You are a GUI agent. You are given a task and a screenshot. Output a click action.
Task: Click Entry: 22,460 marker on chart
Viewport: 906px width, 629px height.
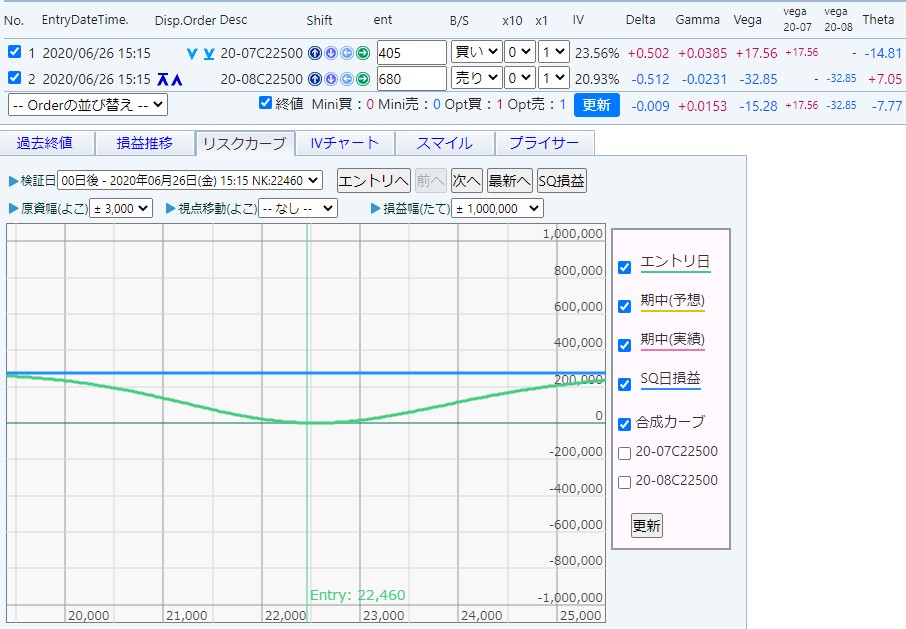tap(358, 595)
